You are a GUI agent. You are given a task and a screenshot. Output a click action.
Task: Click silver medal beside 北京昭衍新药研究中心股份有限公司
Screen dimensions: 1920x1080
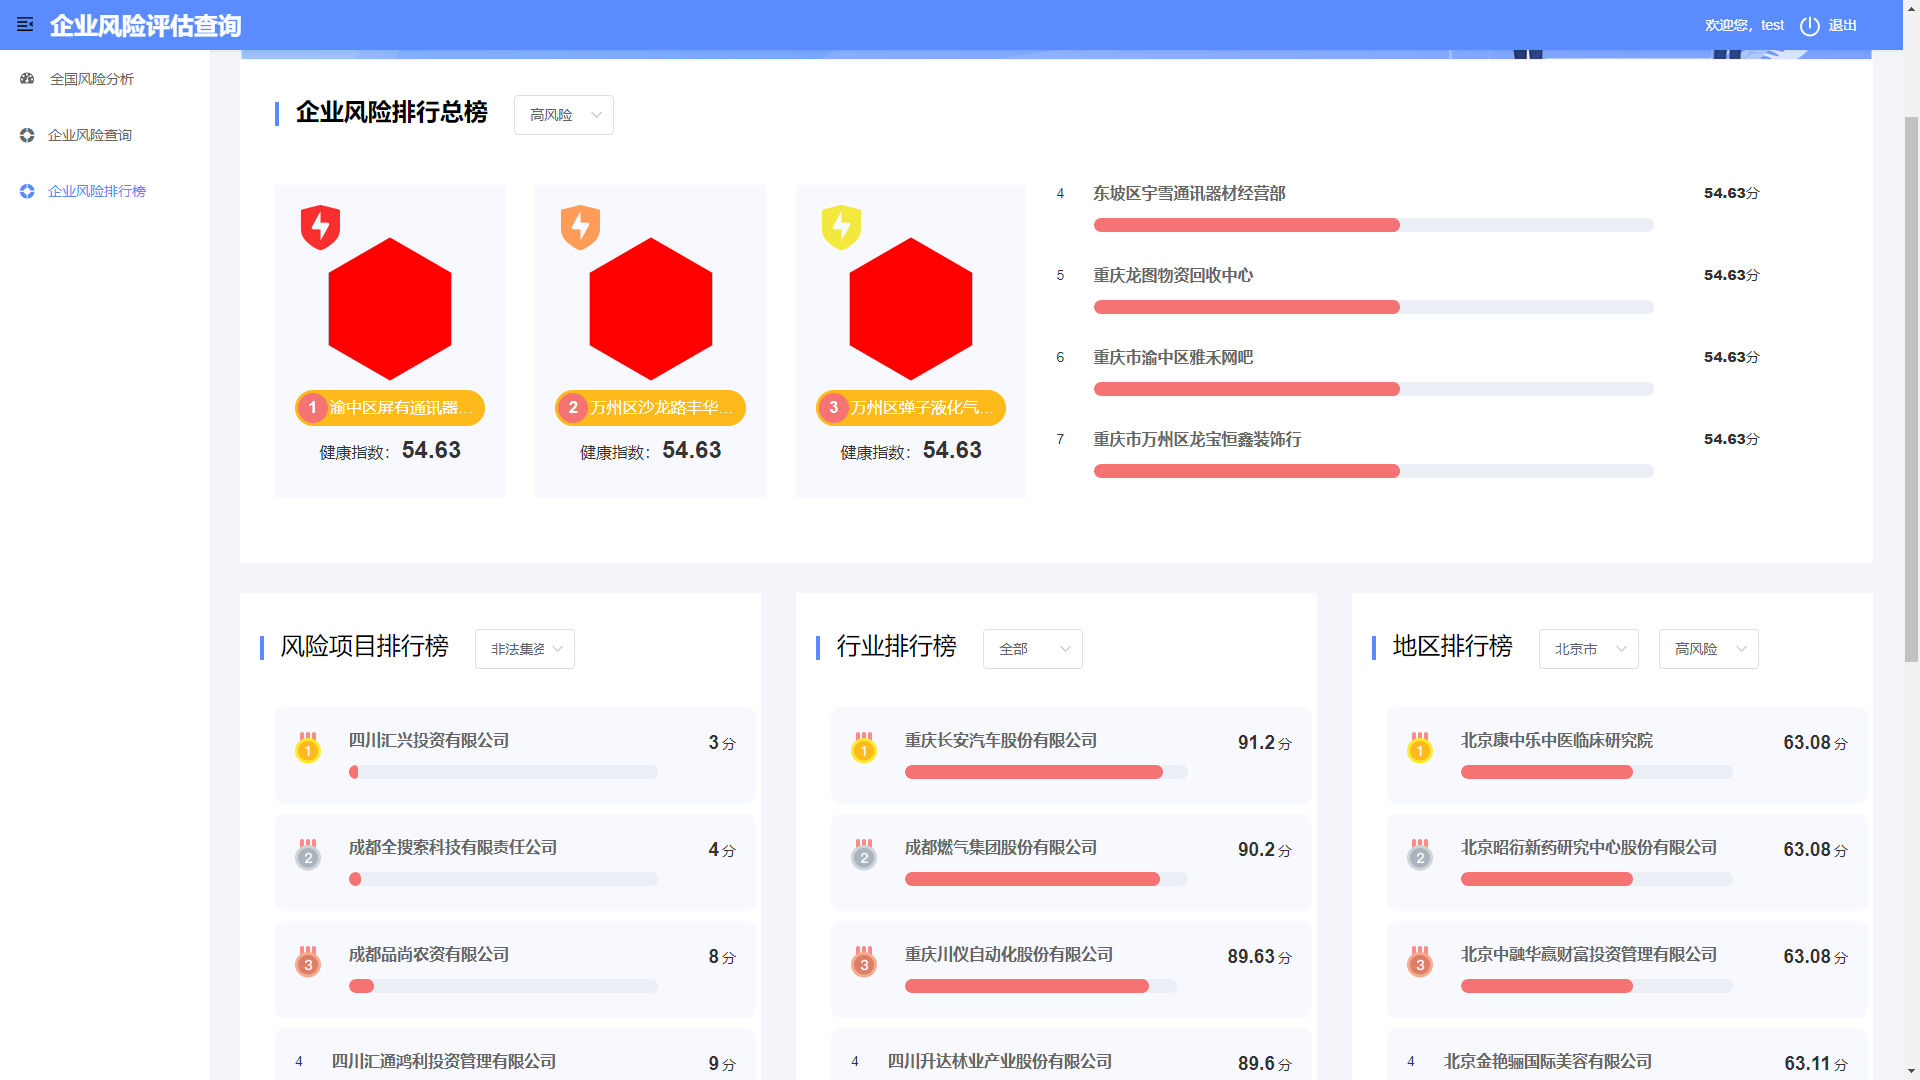point(1420,854)
